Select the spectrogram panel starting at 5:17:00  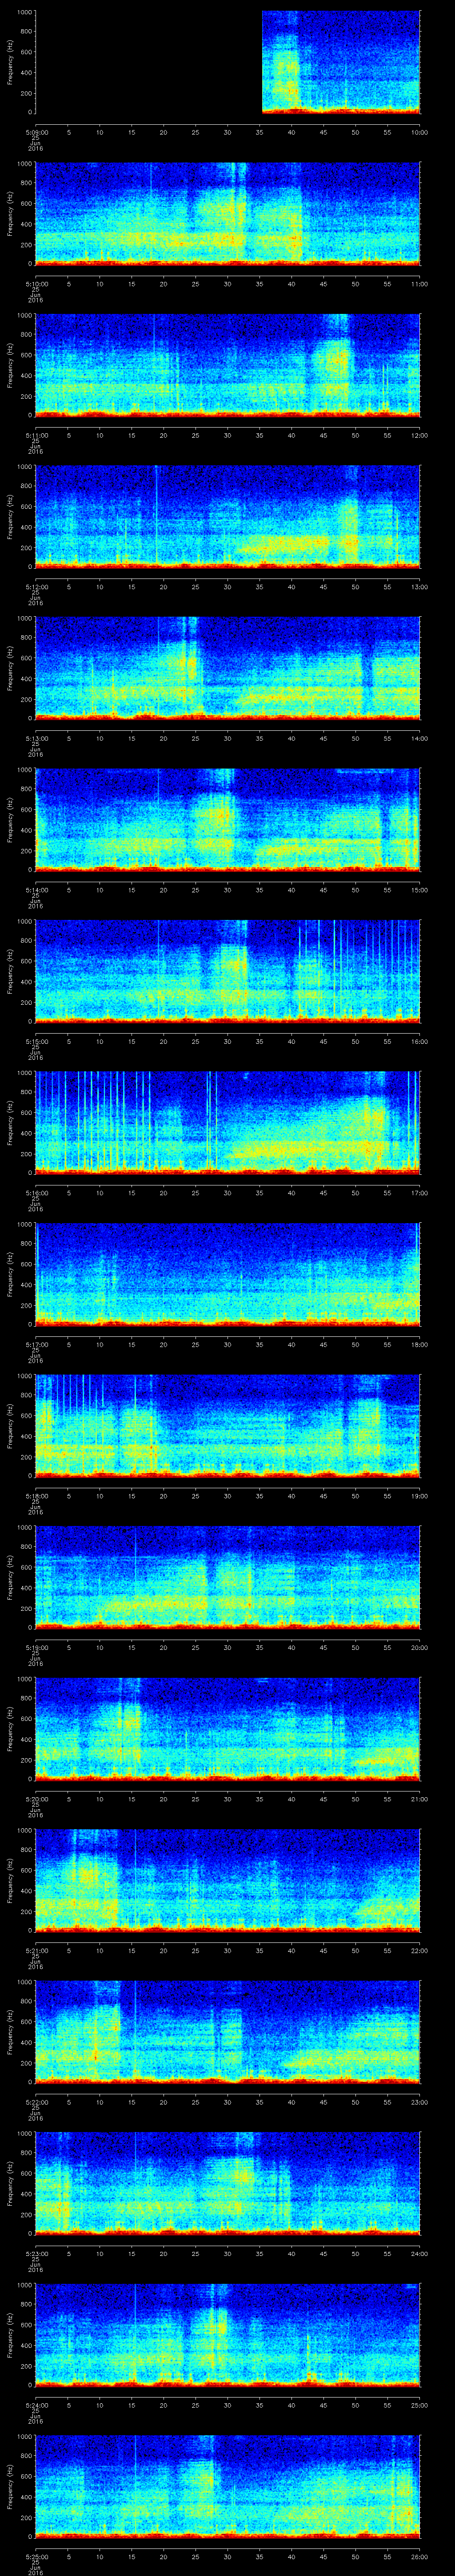coord(228,1273)
